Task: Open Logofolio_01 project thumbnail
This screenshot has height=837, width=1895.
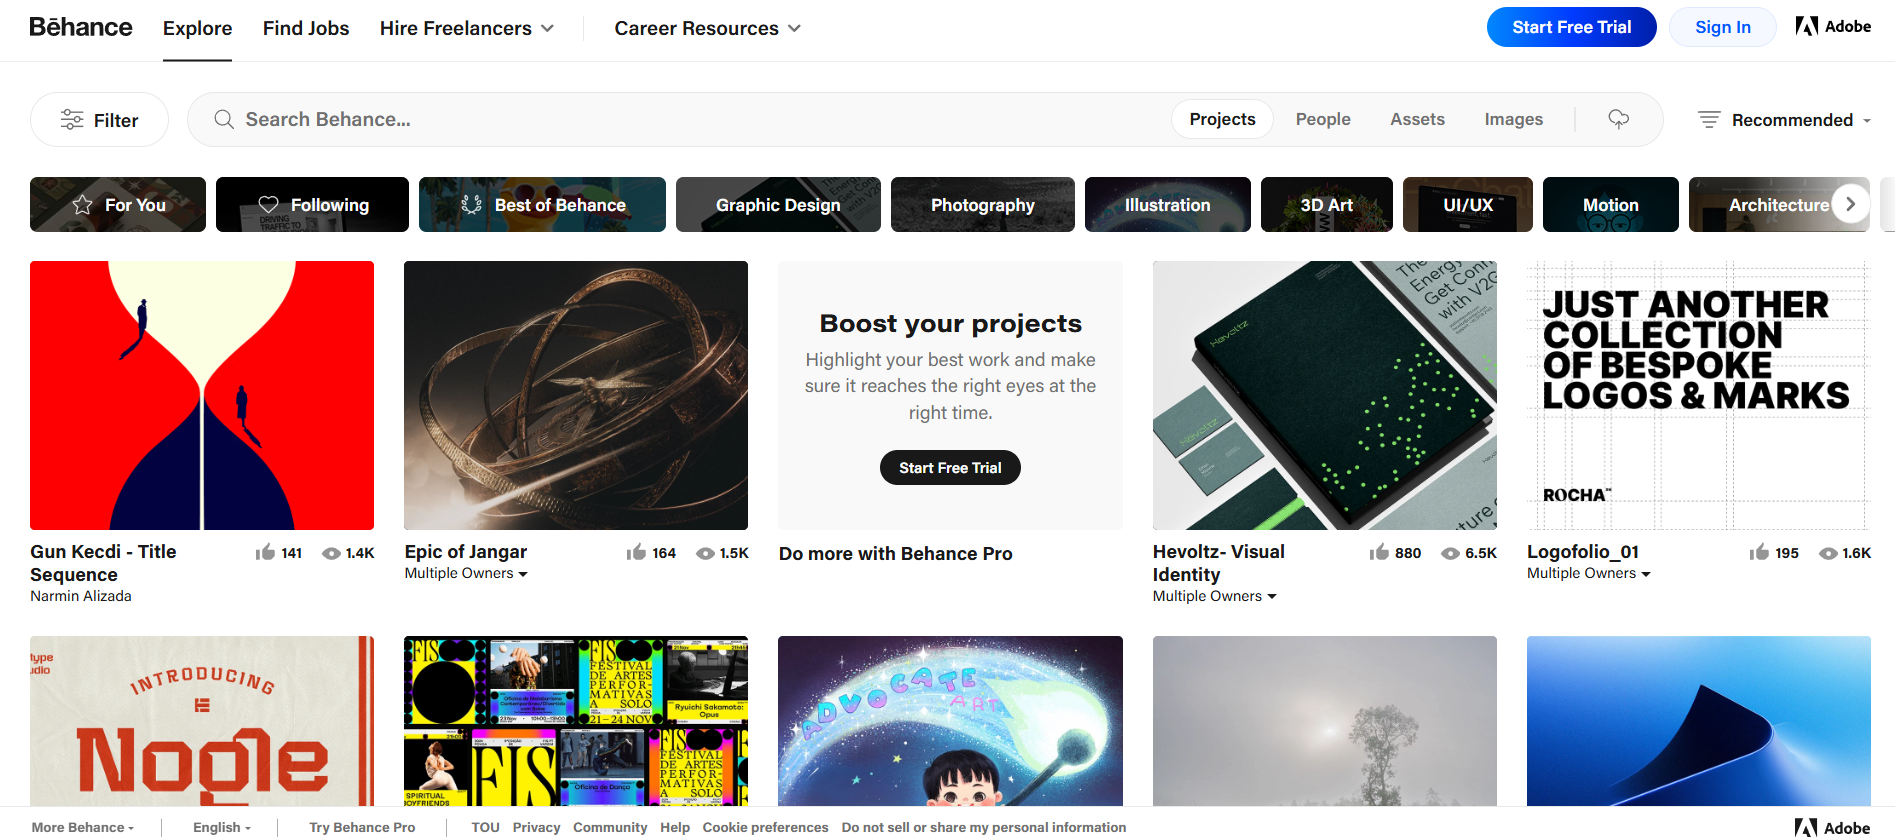Action: tap(1699, 395)
